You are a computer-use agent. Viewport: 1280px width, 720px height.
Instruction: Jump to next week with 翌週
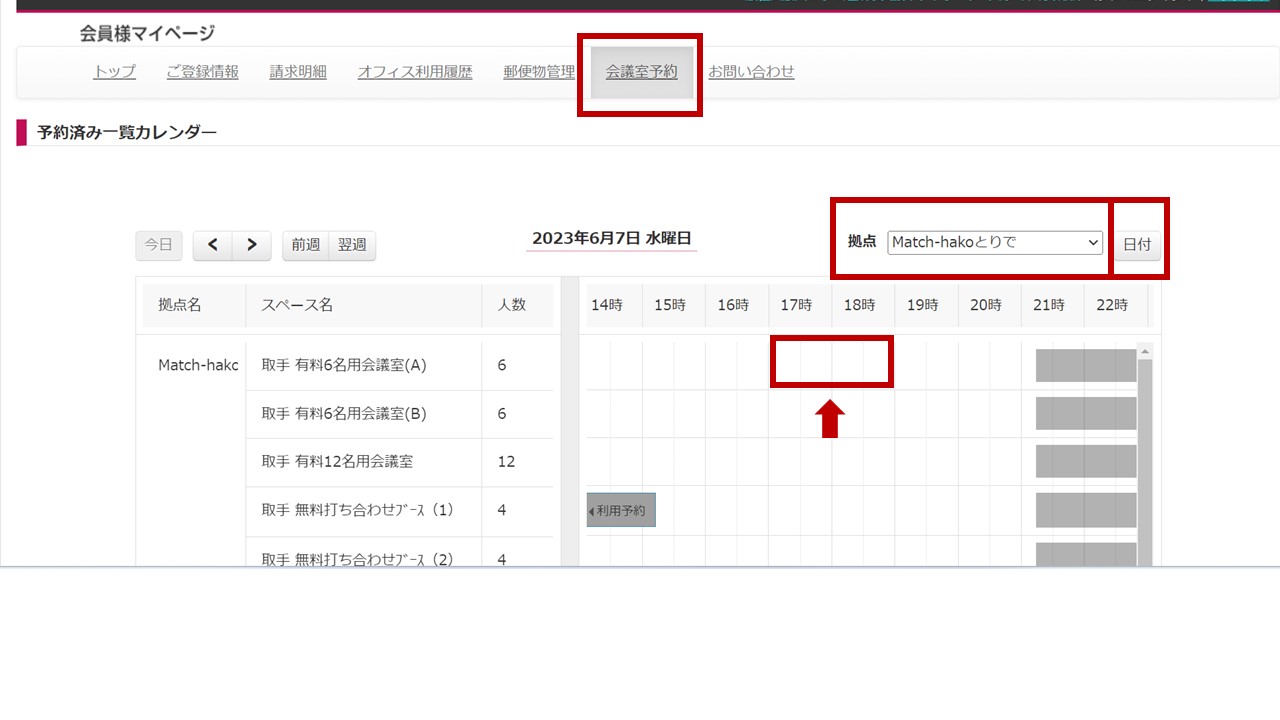[x=352, y=245]
